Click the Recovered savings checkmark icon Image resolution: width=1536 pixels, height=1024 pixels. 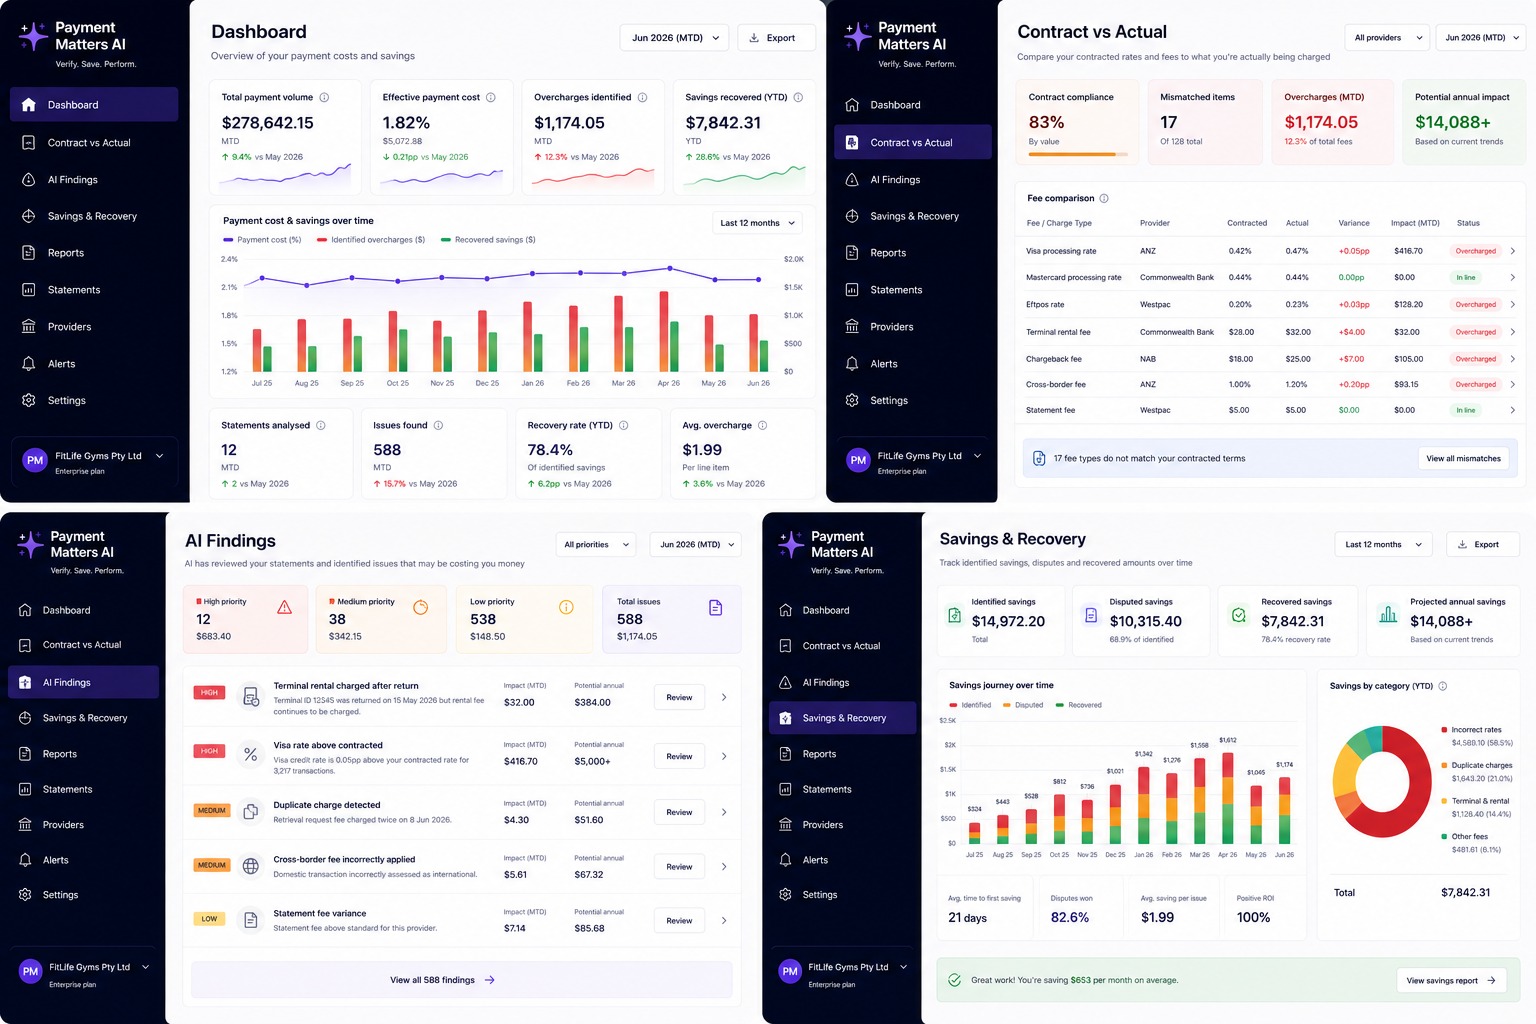tap(1239, 615)
